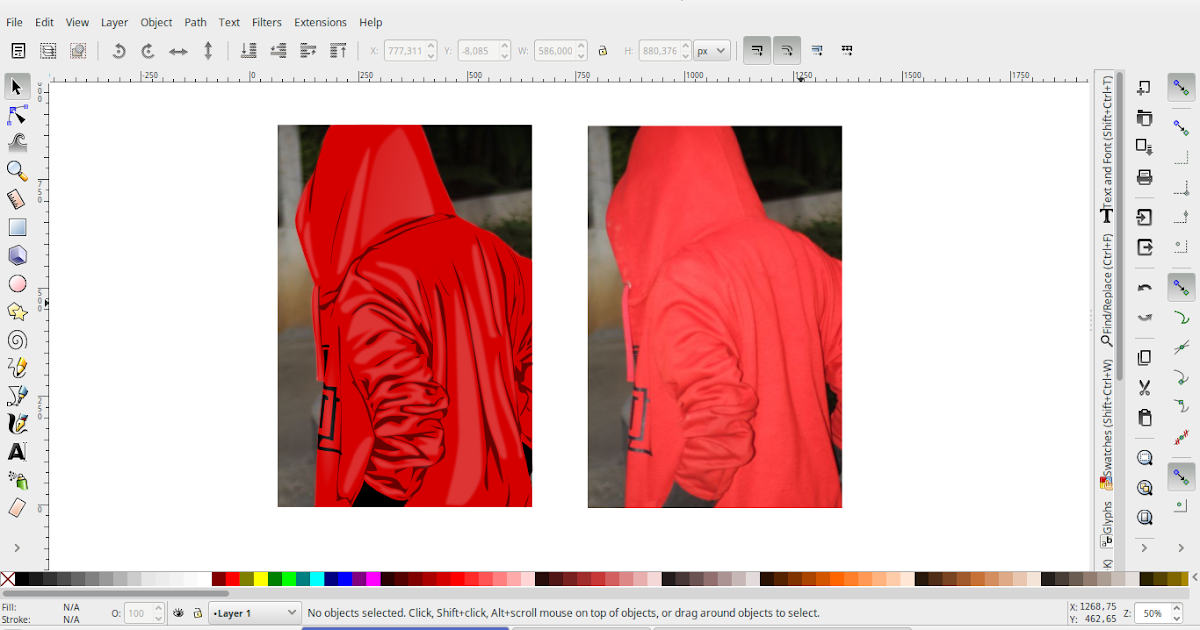Activate the Zoom tool in the toolbox
The height and width of the screenshot is (630, 1200).
click(x=17, y=170)
